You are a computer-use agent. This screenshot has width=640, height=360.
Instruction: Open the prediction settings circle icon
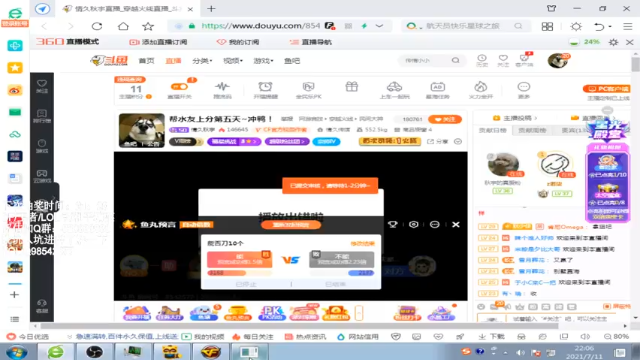coord(413,224)
